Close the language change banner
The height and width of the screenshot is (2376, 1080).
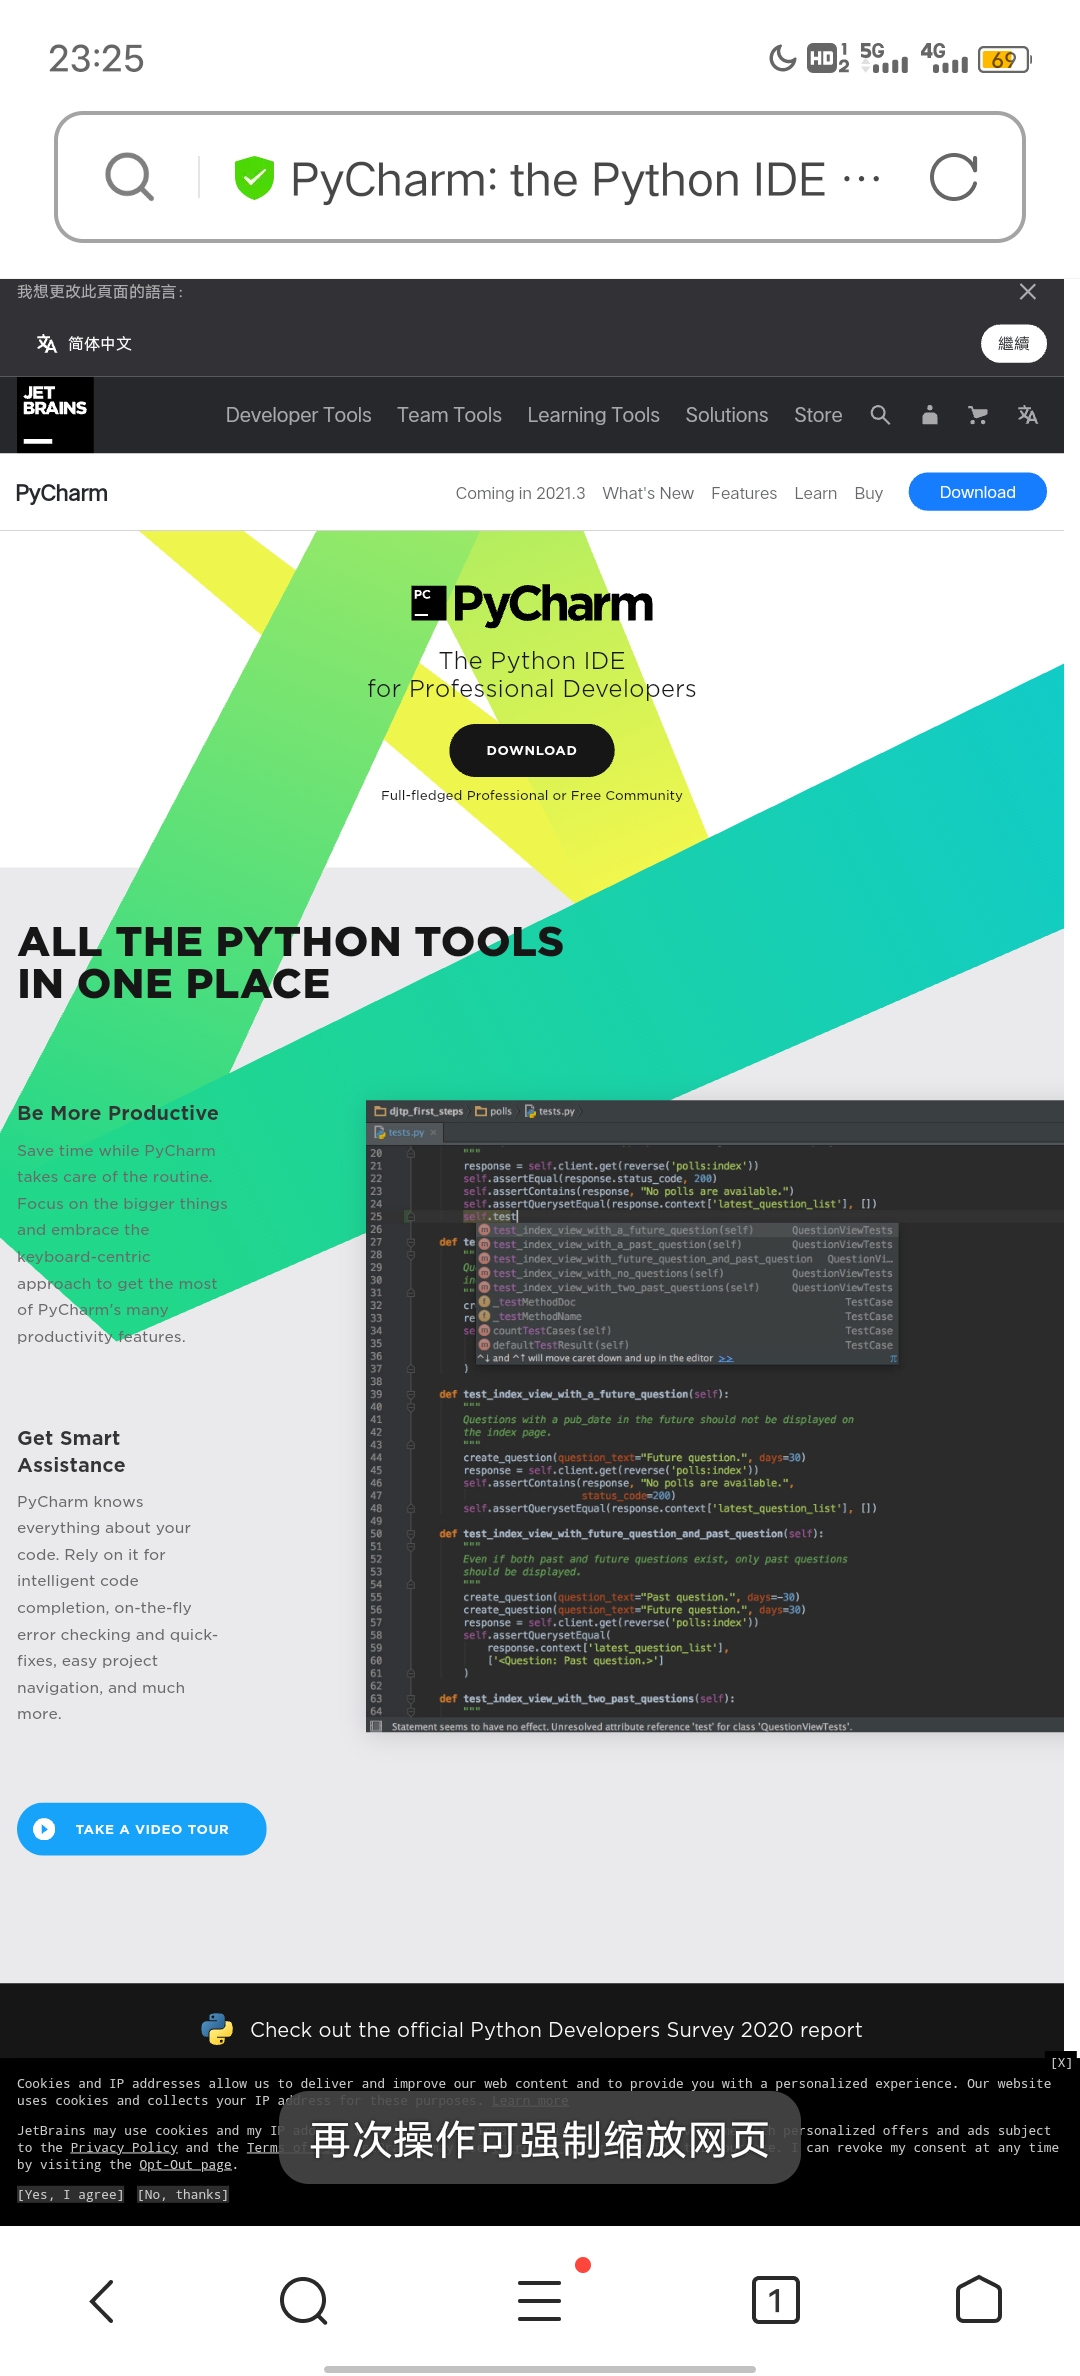click(1027, 292)
